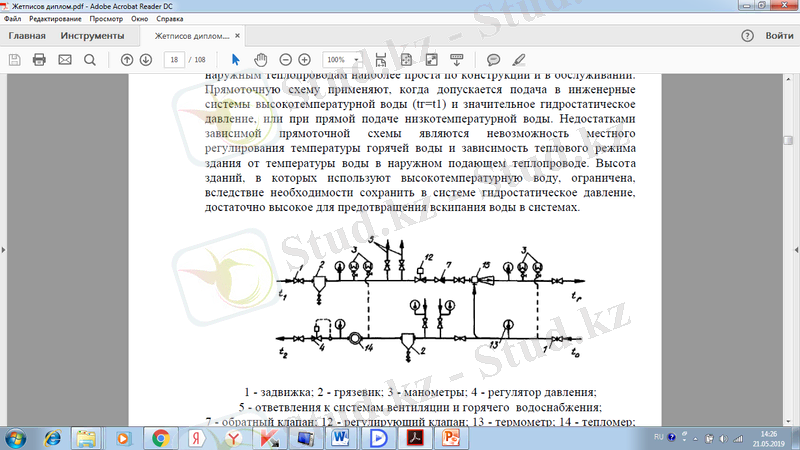The height and width of the screenshot is (450, 800).
Task: Open the search magnifier tool
Action: coord(90,59)
